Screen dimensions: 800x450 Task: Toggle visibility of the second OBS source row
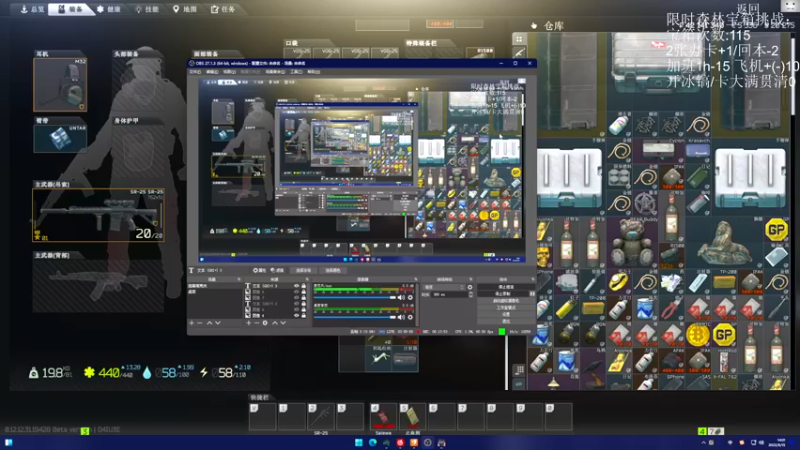coord(296,292)
